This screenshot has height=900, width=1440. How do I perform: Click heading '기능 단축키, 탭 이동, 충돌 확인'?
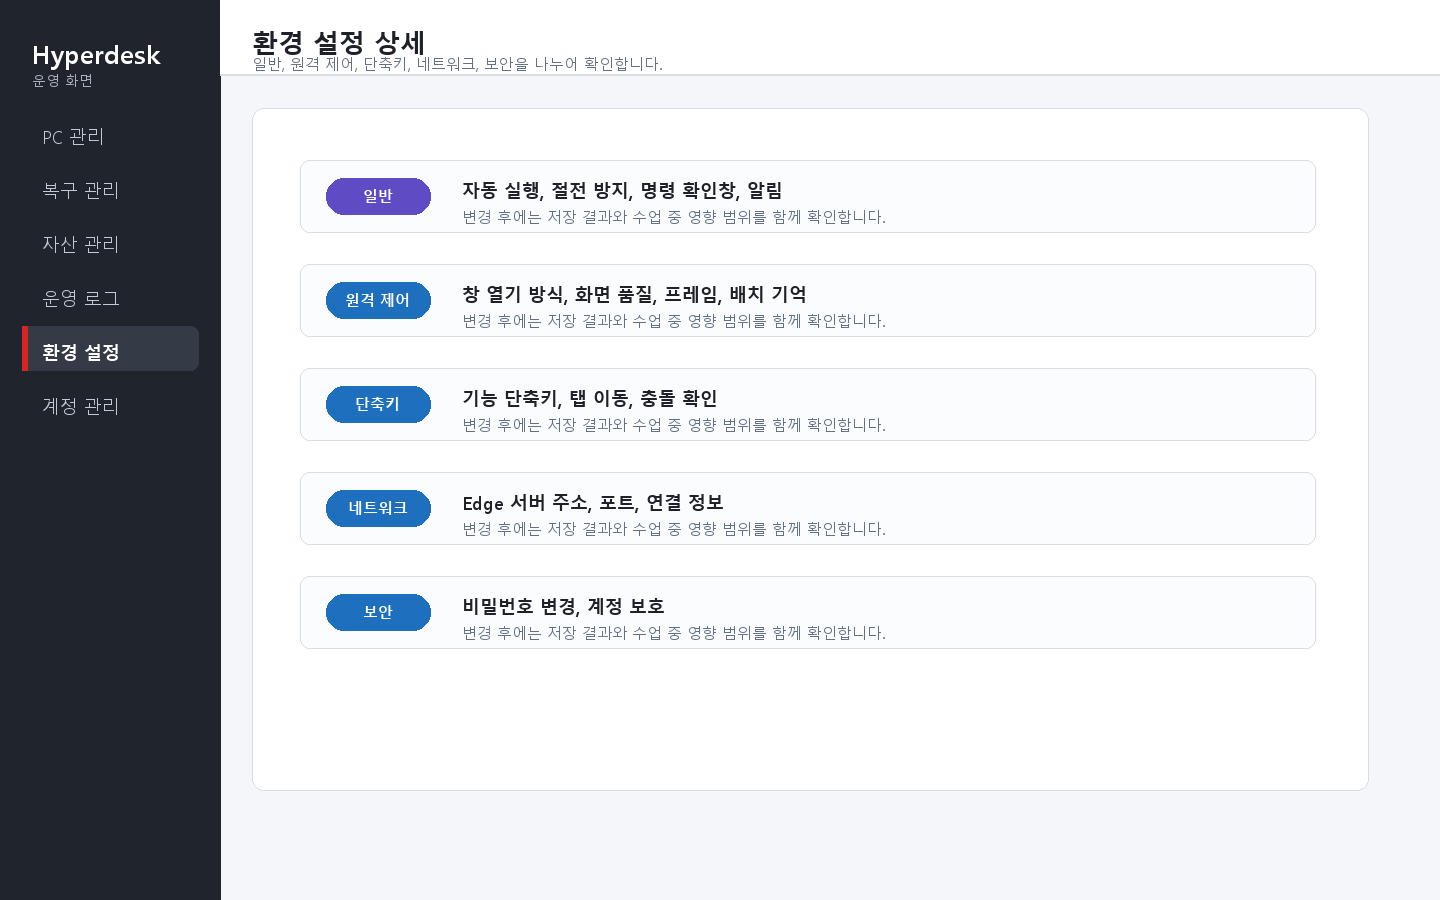pos(590,398)
